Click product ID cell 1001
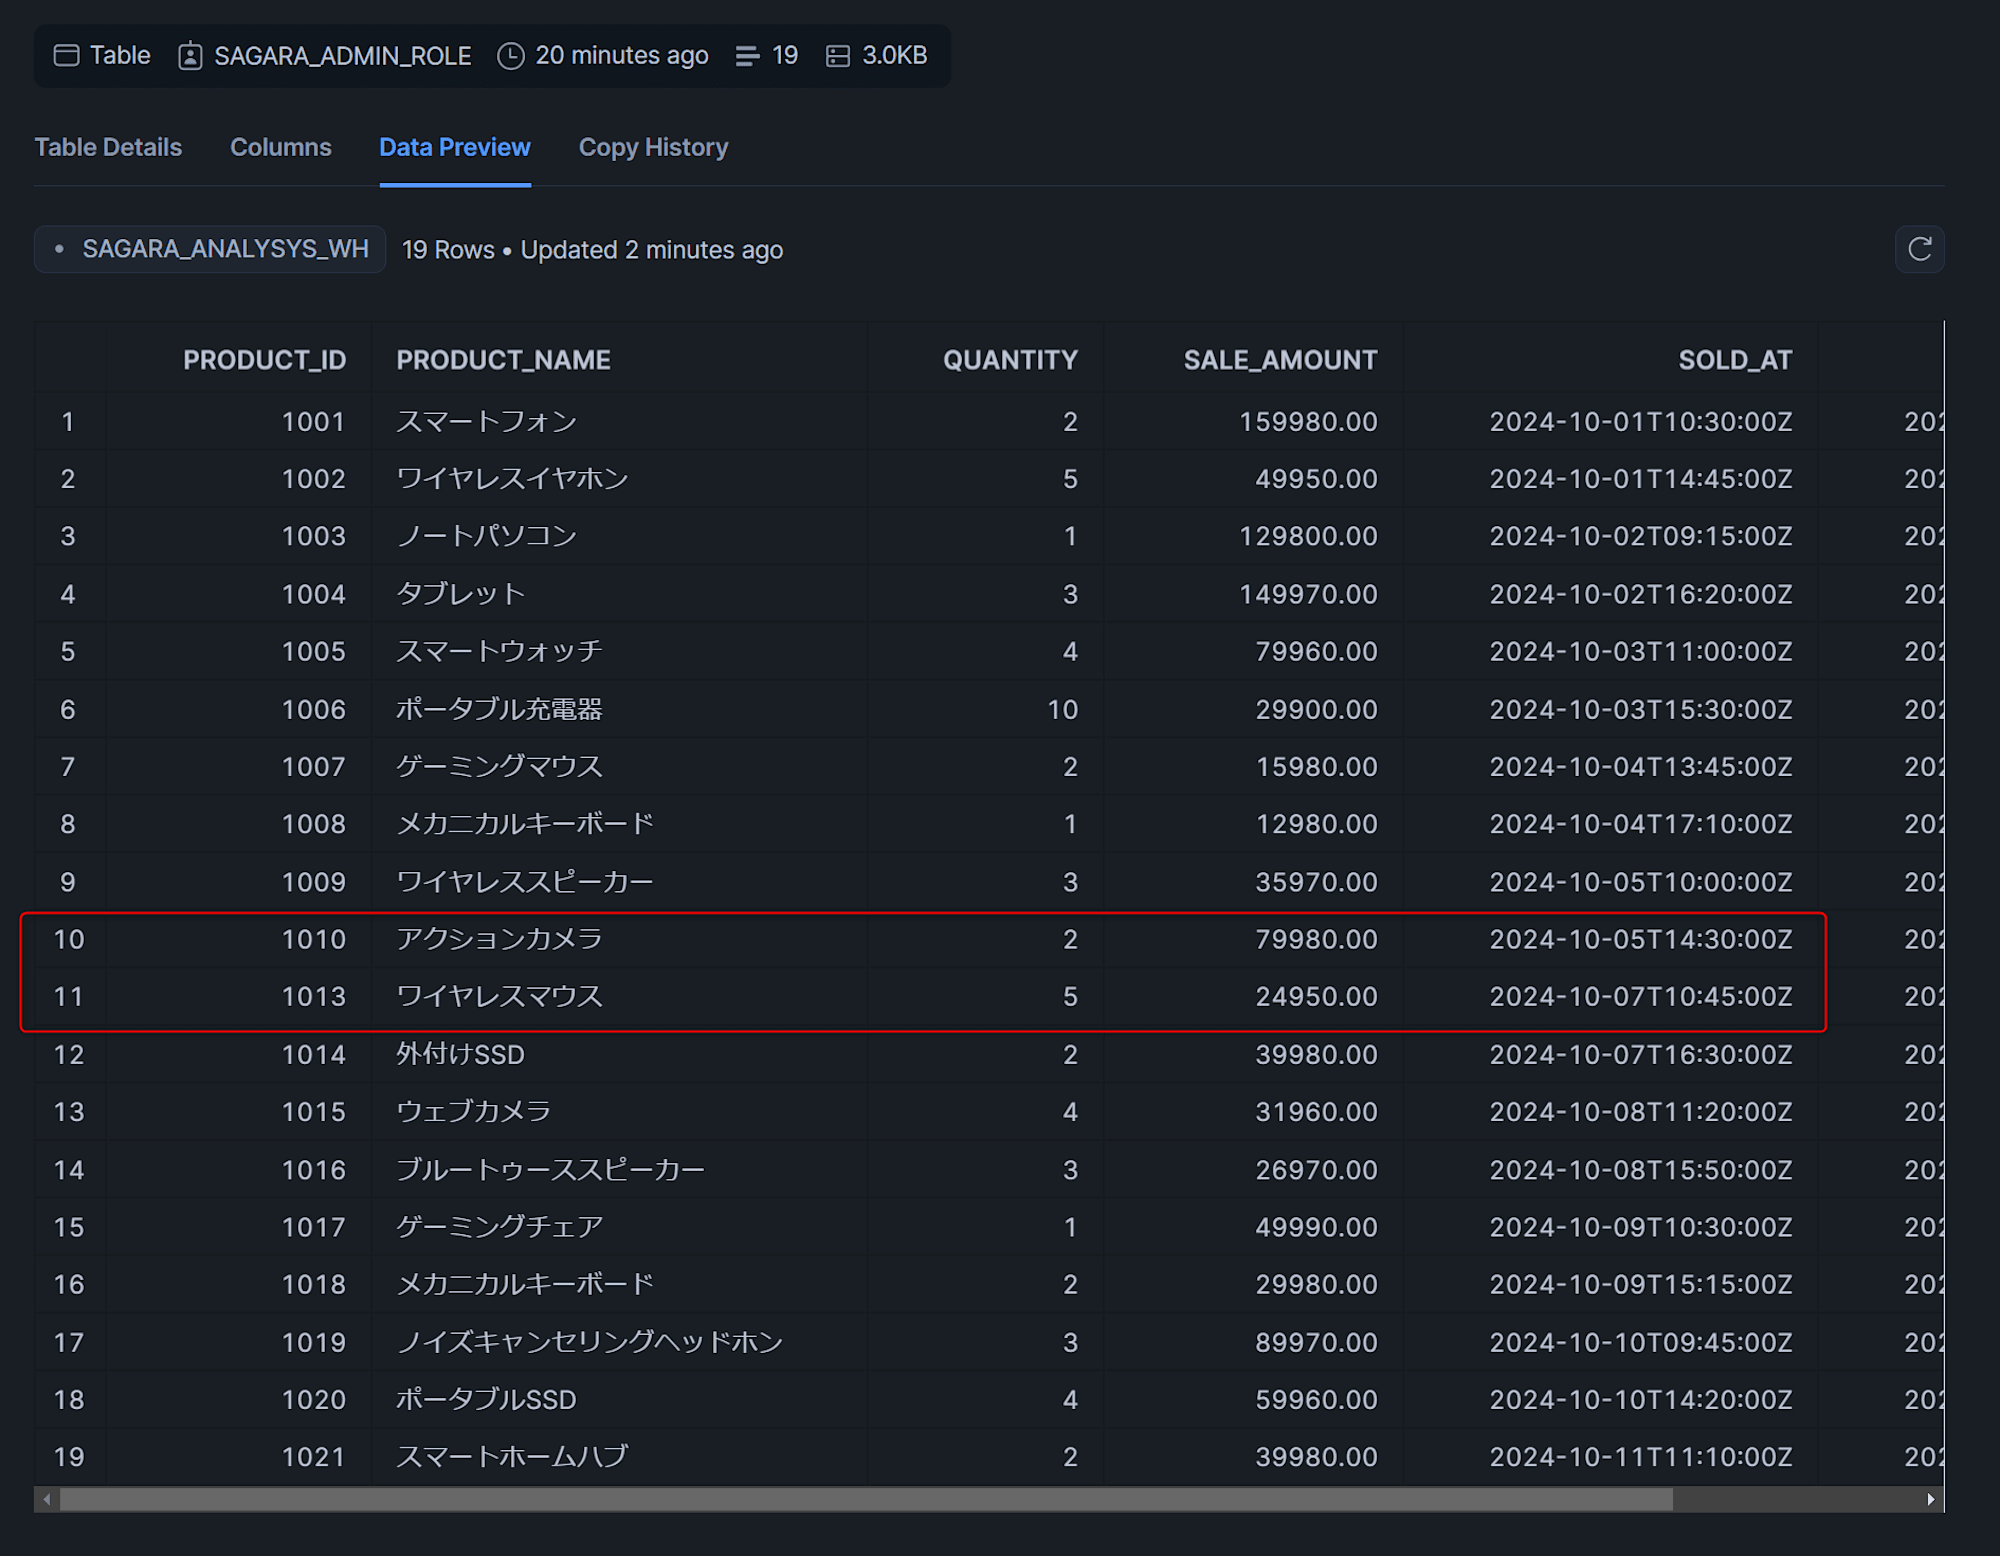Viewport: 2000px width, 1556px height. 313,422
